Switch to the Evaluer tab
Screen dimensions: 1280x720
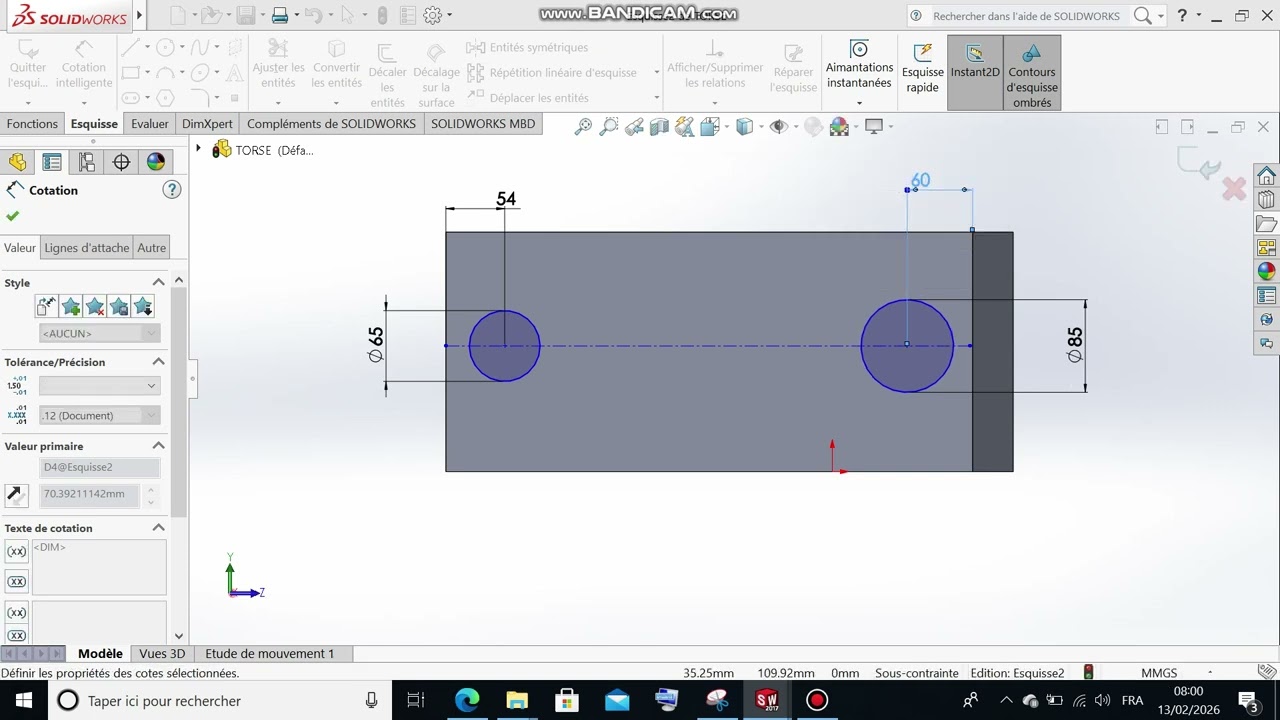[150, 124]
